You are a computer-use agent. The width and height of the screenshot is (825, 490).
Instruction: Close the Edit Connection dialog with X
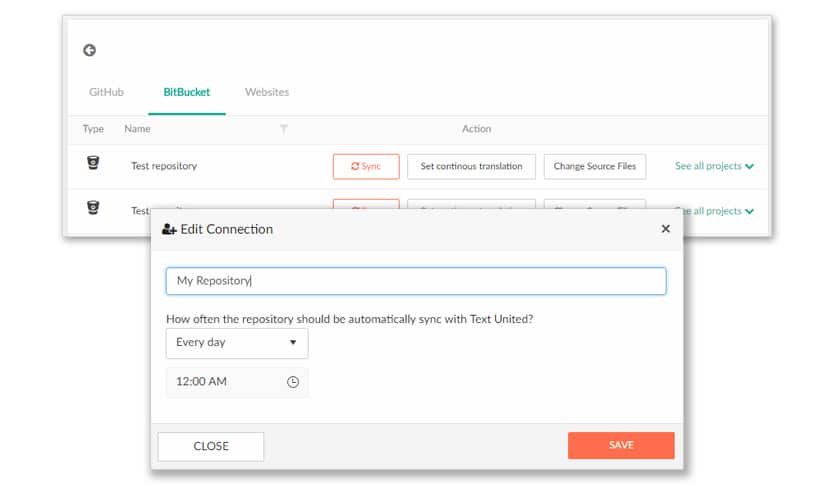(666, 228)
